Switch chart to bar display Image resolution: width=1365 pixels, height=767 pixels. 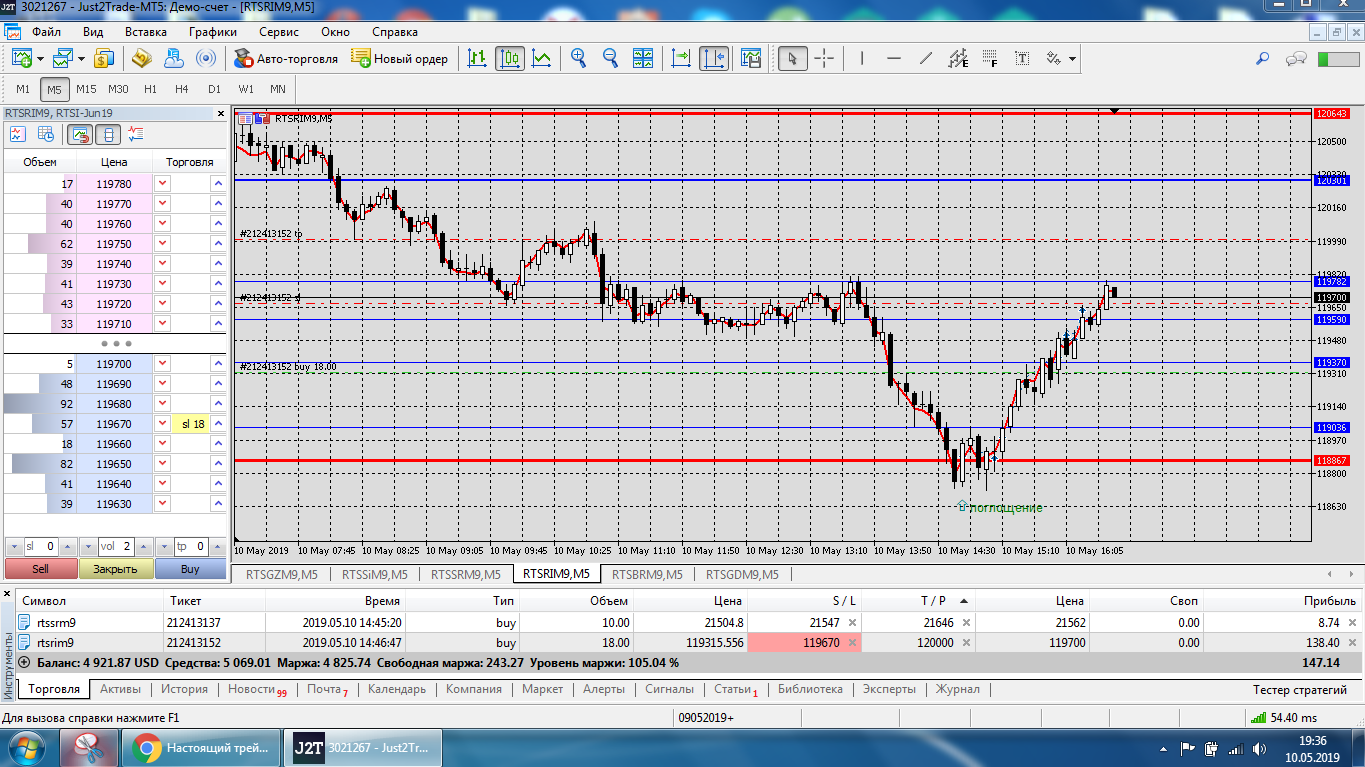pyautogui.click(x=478, y=59)
